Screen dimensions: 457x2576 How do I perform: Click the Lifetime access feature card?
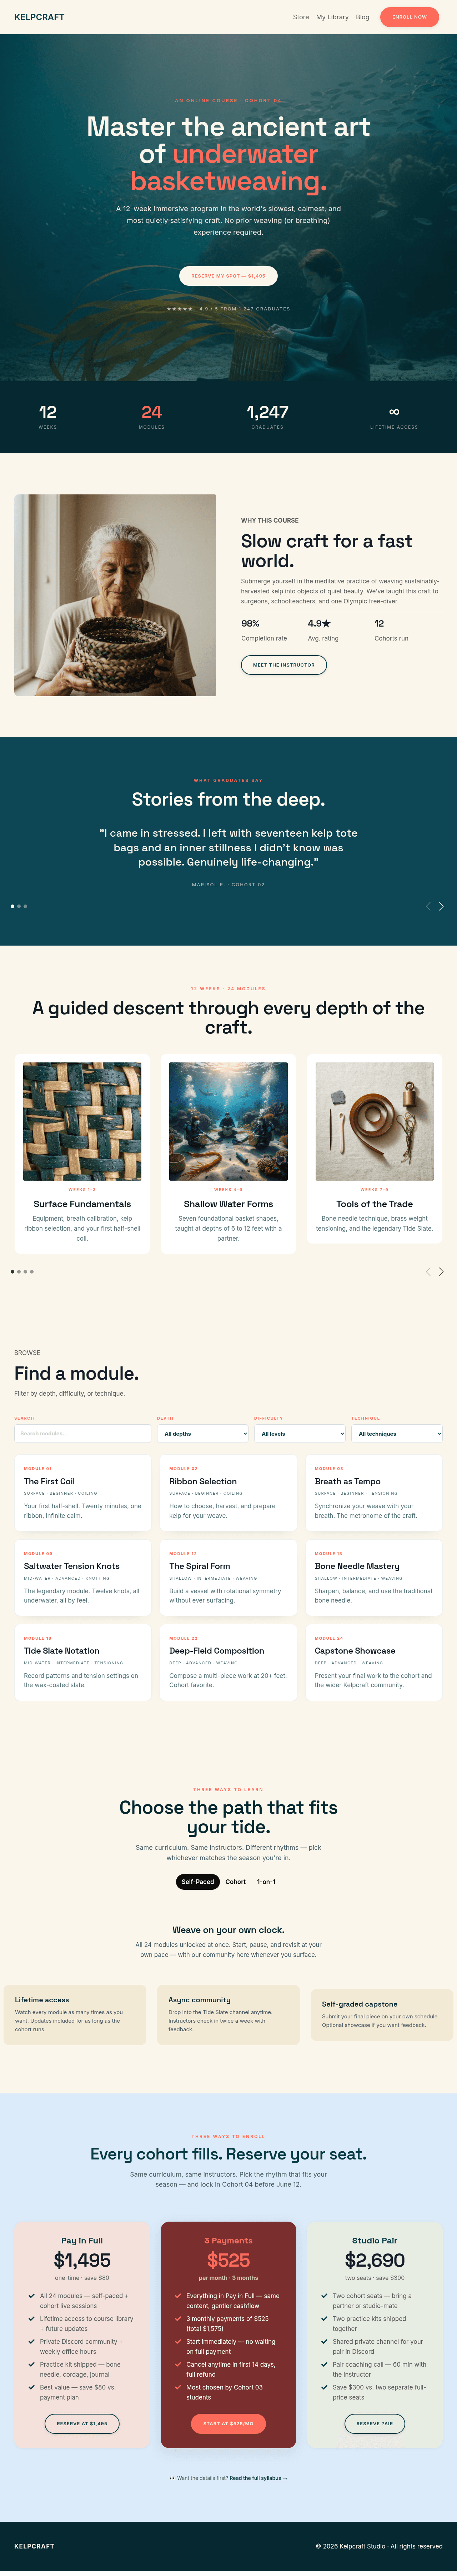[75, 2015]
